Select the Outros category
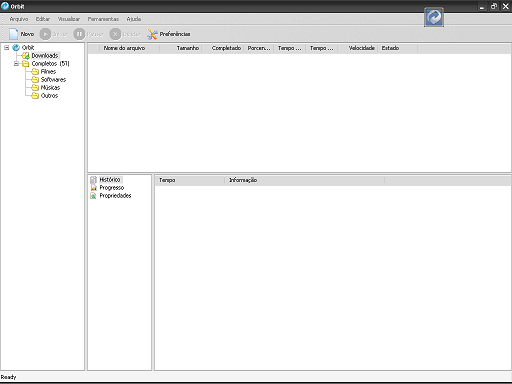Image resolution: width=512 pixels, height=384 pixels. point(49,96)
